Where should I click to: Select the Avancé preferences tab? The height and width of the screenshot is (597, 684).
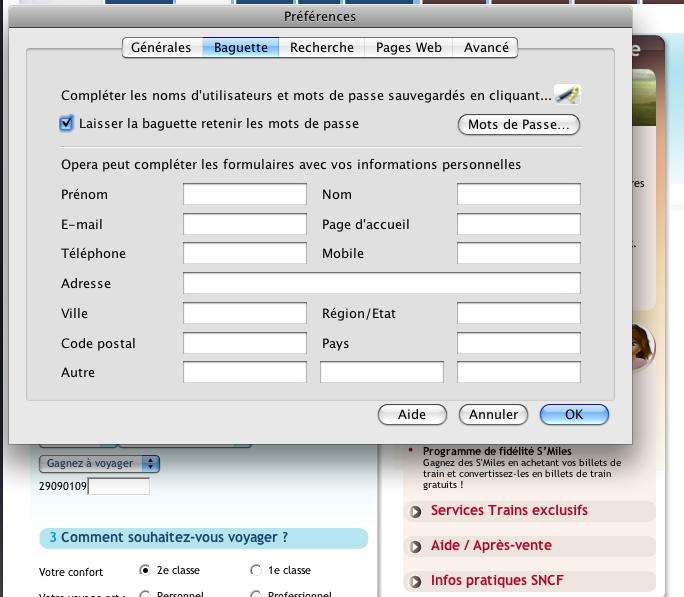click(486, 47)
